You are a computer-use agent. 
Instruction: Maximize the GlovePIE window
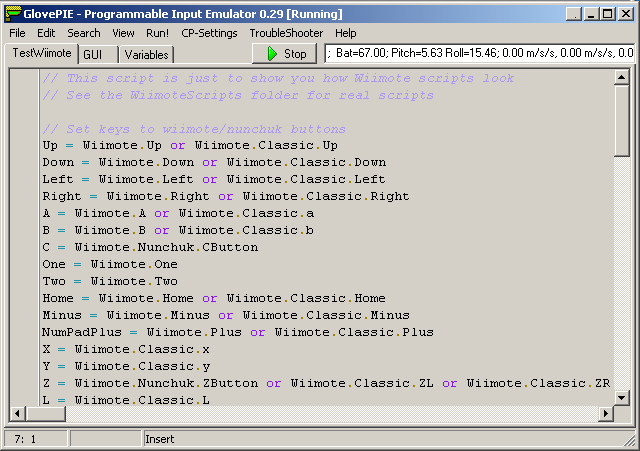tap(608, 14)
